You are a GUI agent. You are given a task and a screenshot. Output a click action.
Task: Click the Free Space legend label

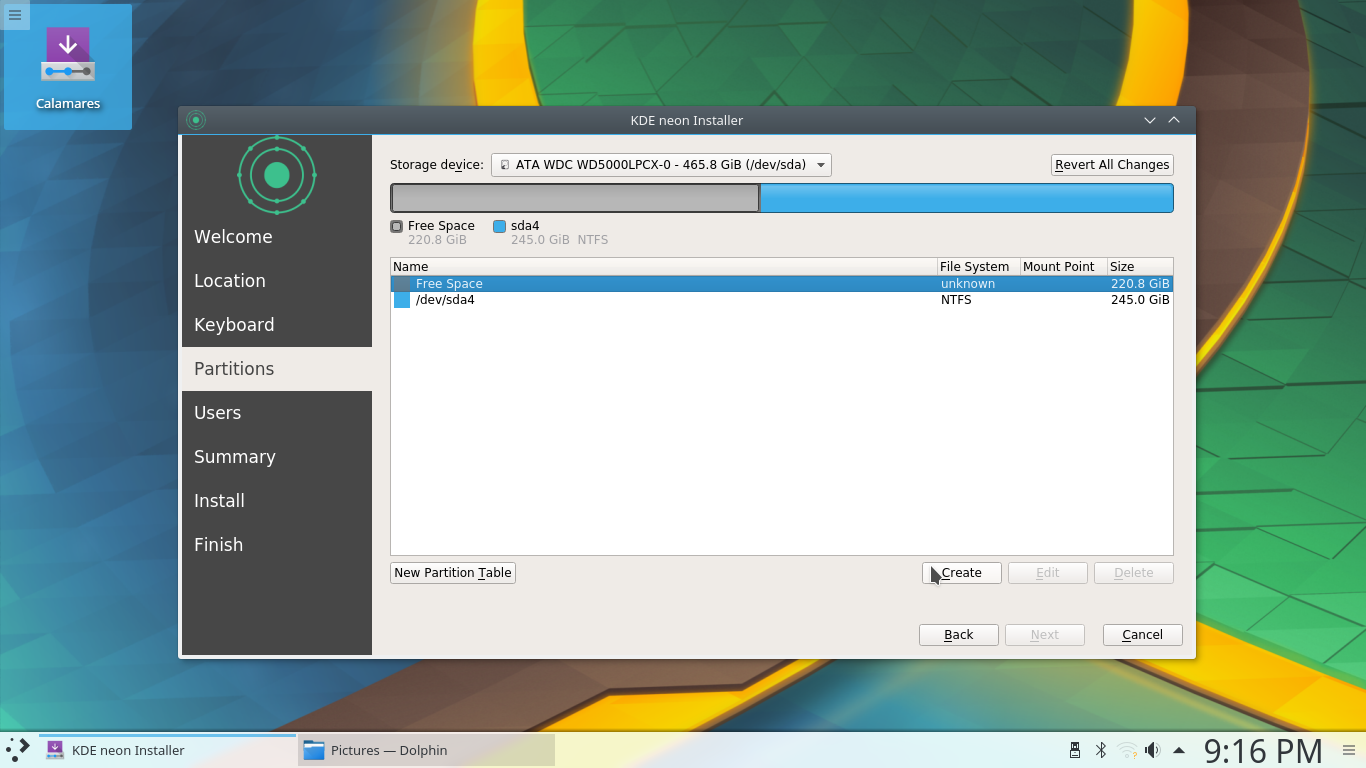point(441,226)
